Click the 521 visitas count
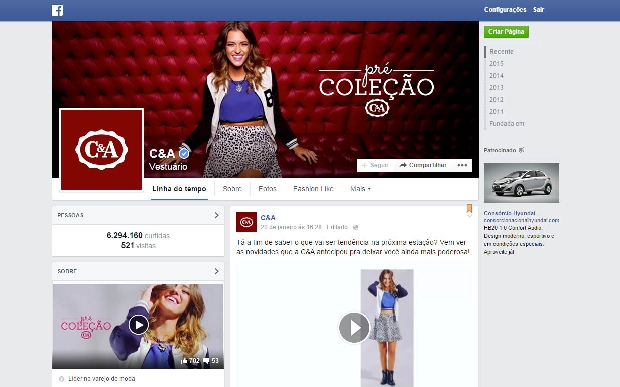 (138, 245)
